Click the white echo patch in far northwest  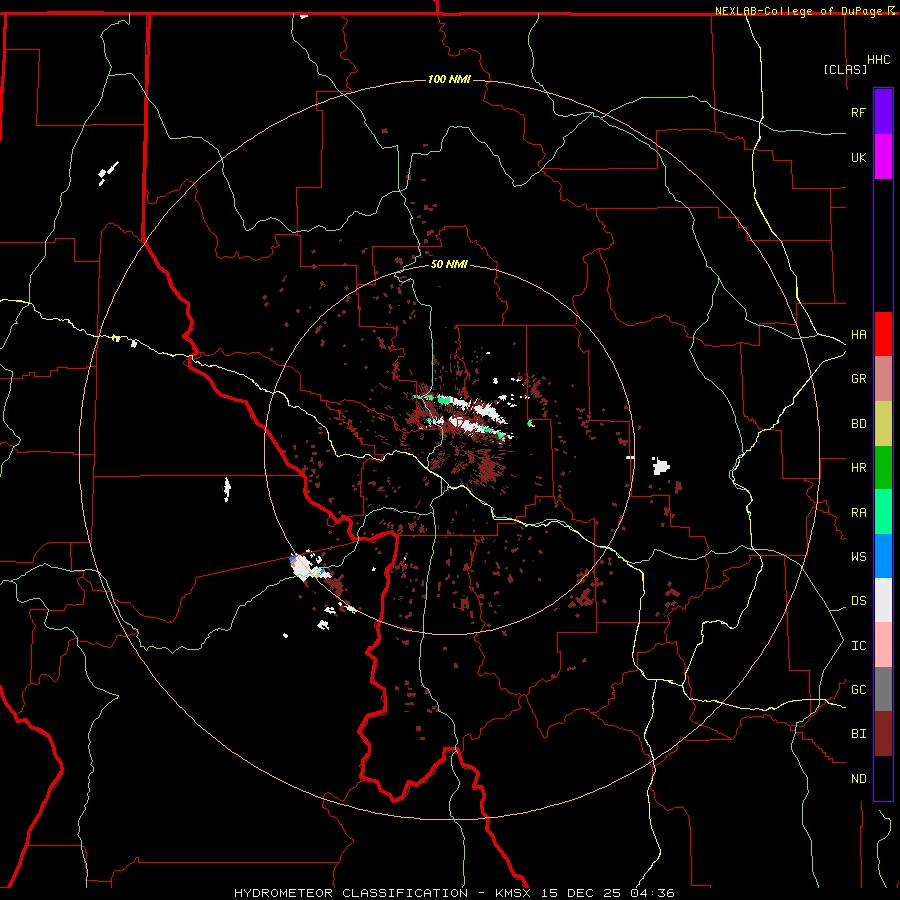[x=108, y=172]
